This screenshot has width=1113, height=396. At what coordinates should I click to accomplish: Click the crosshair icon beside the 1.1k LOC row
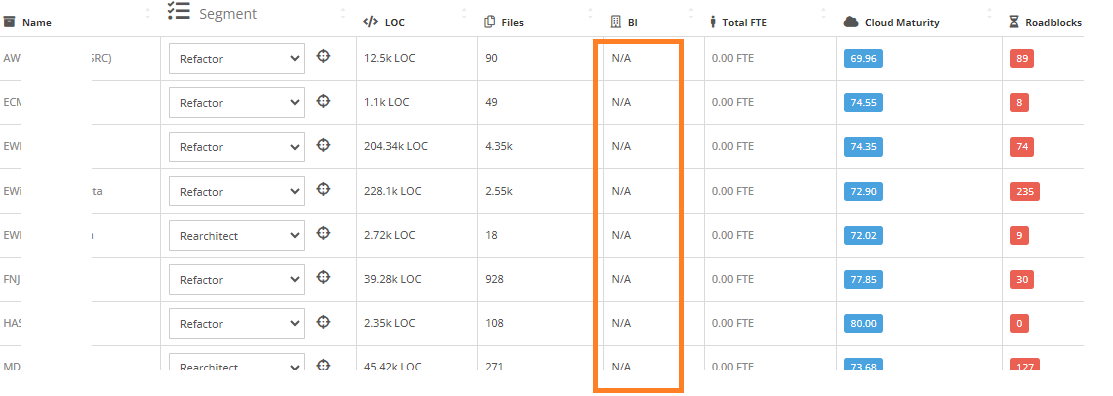(x=323, y=101)
